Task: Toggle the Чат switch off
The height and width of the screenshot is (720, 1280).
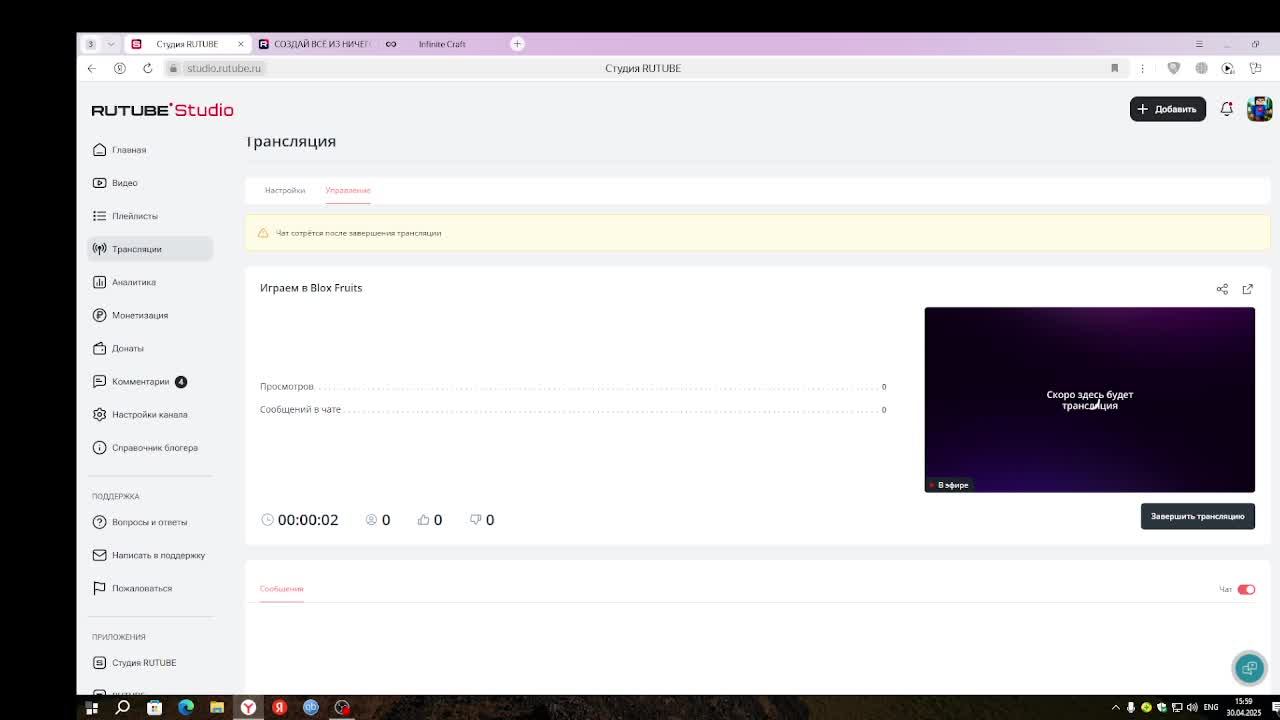Action: 1246,589
